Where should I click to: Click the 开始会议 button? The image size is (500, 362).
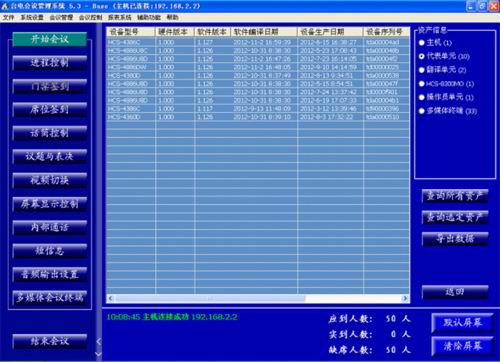click(x=50, y=39)
